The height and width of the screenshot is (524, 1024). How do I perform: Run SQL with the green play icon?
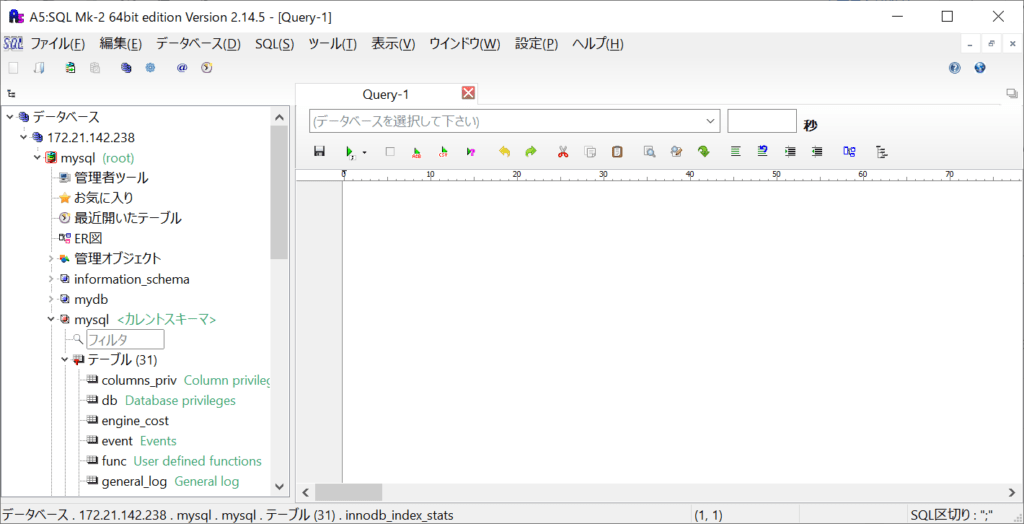click(350, 152)
